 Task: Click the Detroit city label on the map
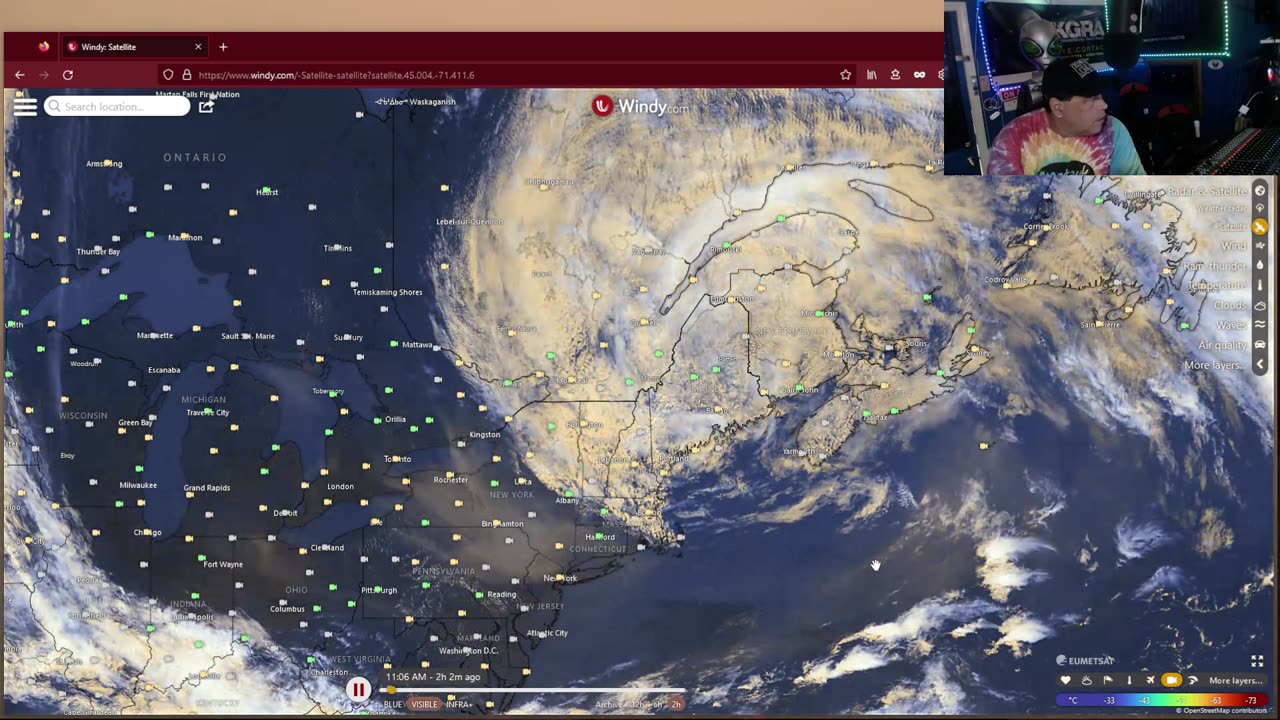click(285, 513)
